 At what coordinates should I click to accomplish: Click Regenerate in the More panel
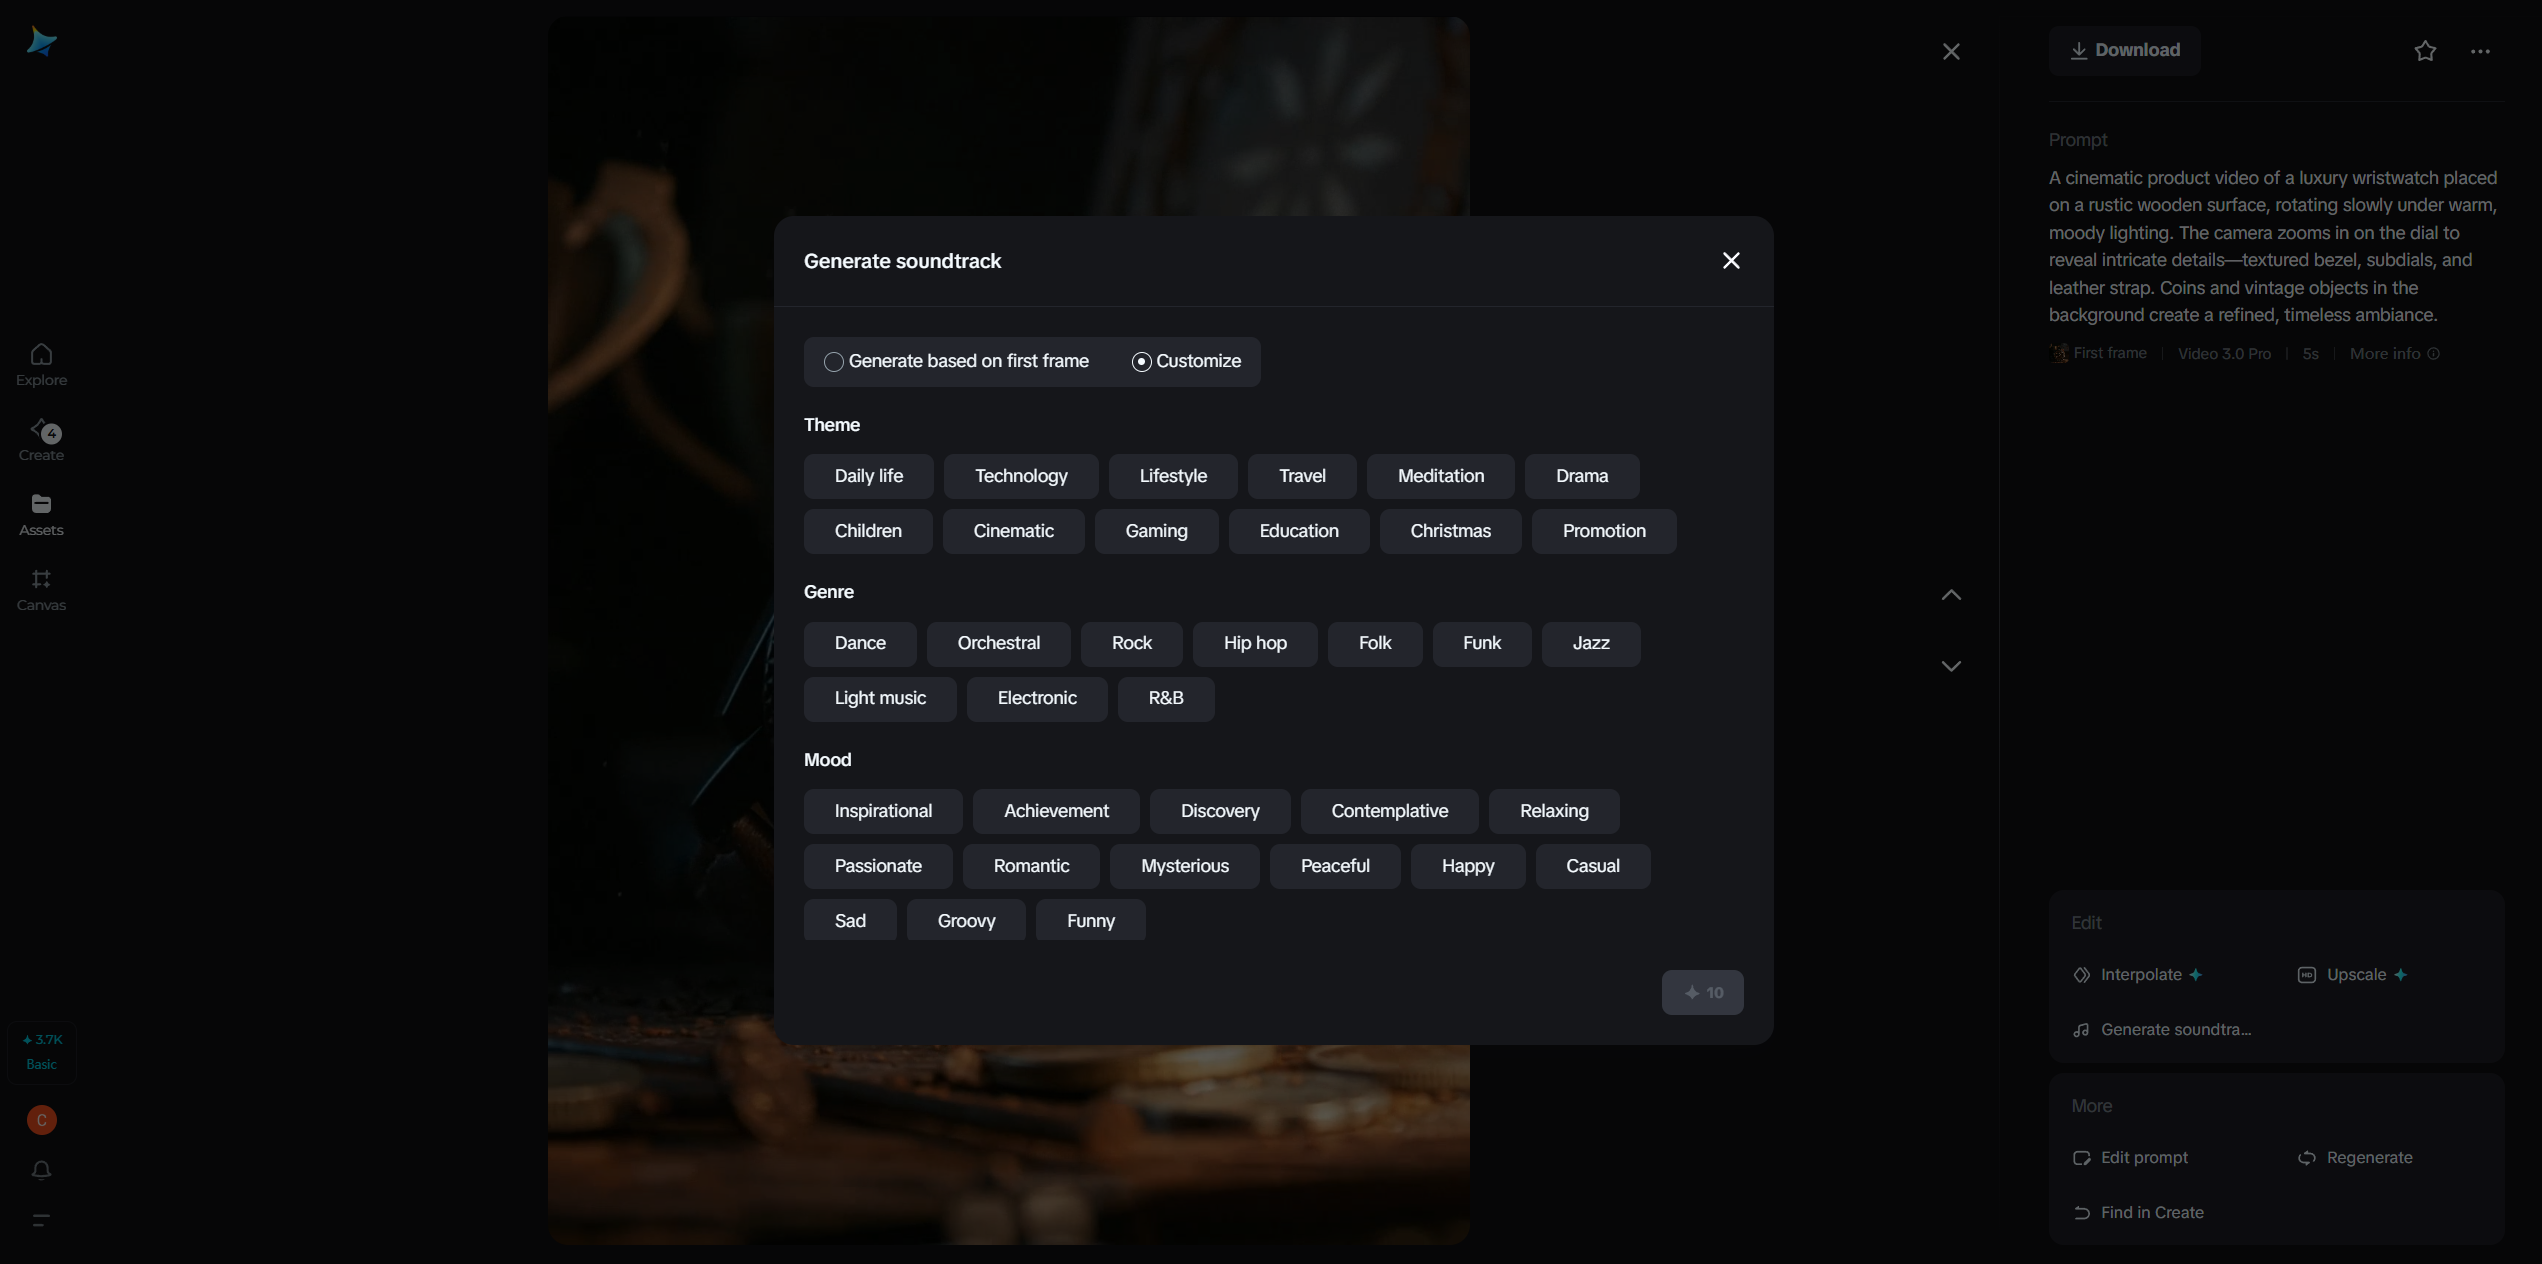[x=2355, y=1158]
